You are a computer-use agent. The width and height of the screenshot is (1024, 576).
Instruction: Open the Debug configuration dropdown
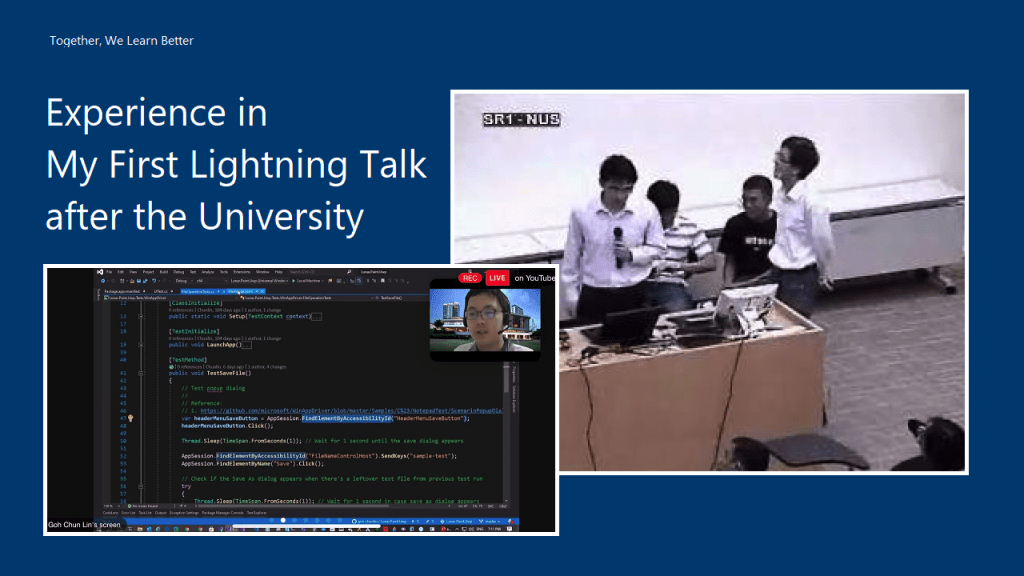(x=186, y=281)
